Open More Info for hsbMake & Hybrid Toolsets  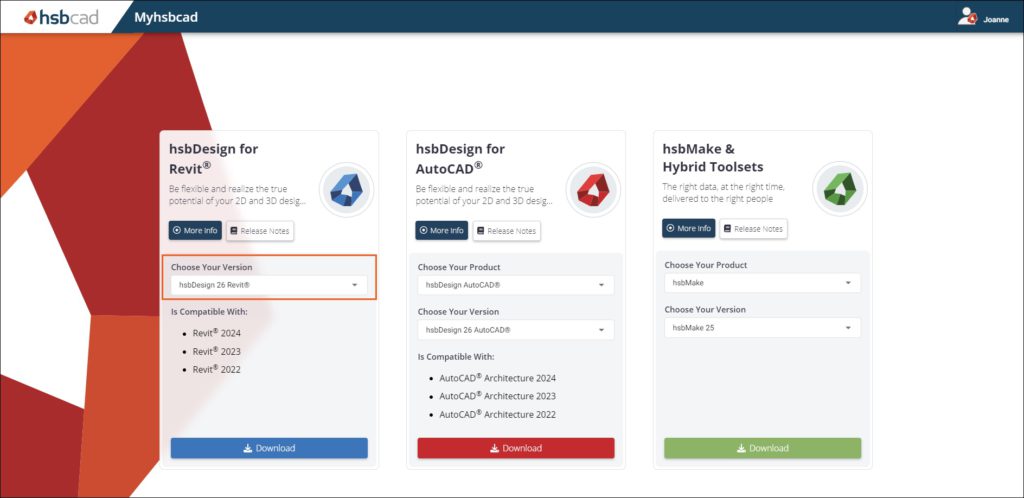688,228
